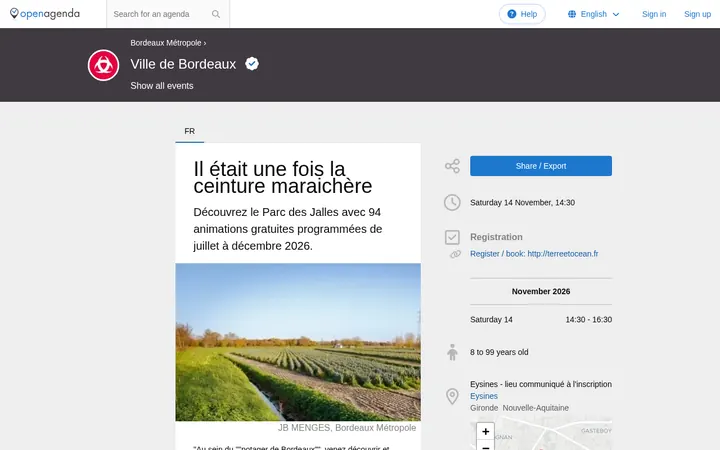Click the search magnifier icon
Viewport: 720px width, 450px height.
(x=216, y=14)
